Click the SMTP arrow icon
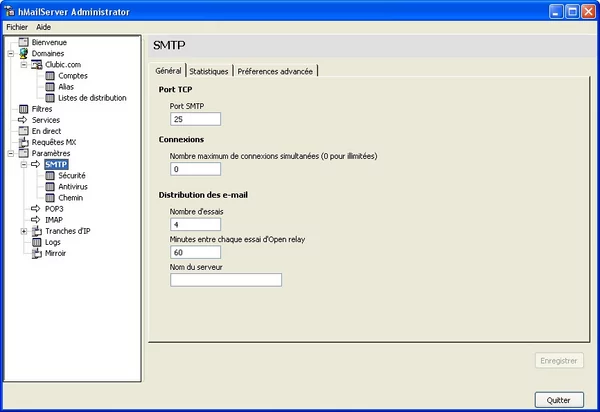600x412 pixels. [x=36, y=164]
